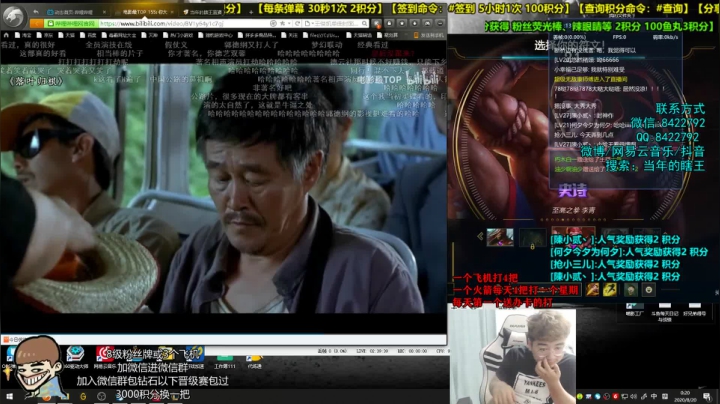The width and height of the screenshot is (720, 404).
Task: Open the 百度 bookmark
Action: [89, 35]
